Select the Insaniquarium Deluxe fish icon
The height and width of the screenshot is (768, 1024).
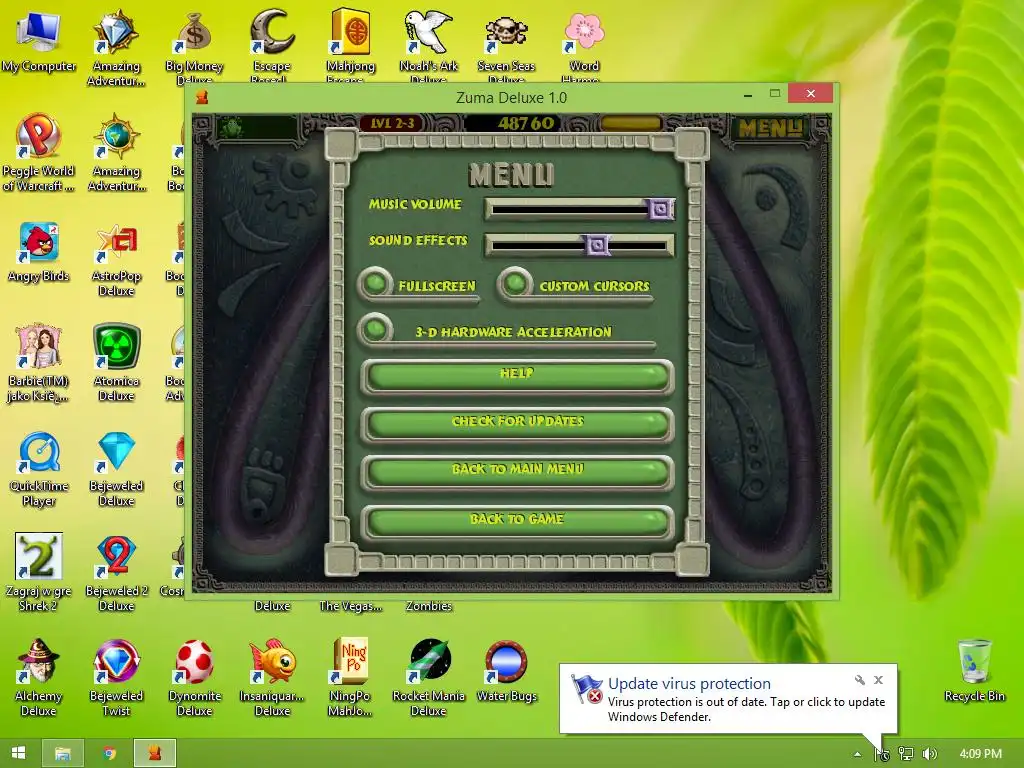[x=272, y=678]
